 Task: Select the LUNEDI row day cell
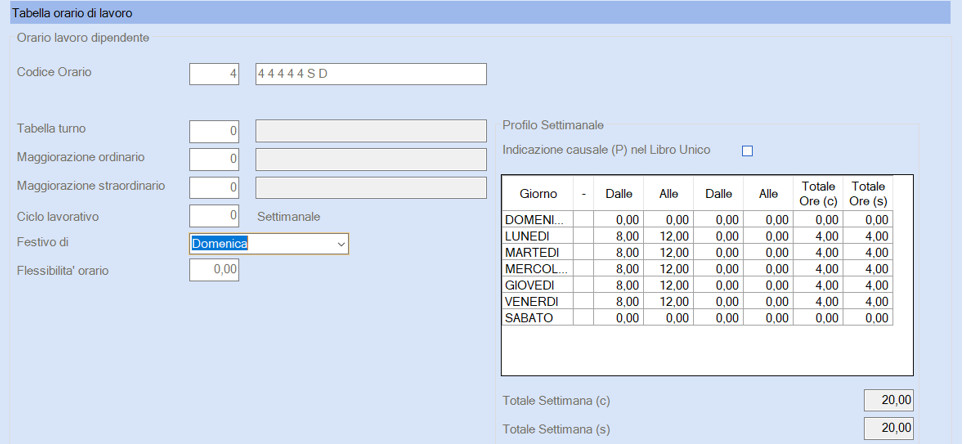[538, 236]
